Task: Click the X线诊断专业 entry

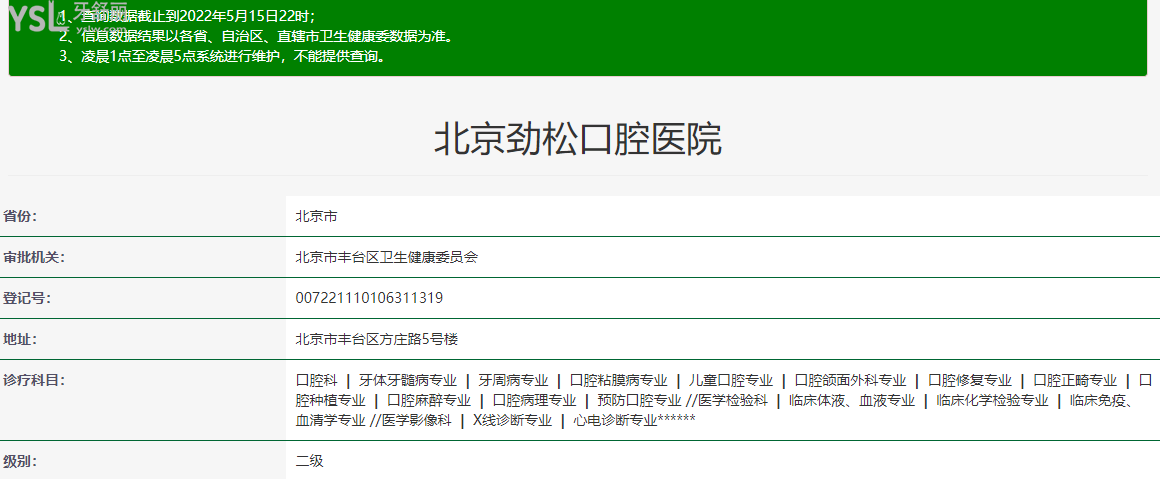Action: tap(512, 421)
